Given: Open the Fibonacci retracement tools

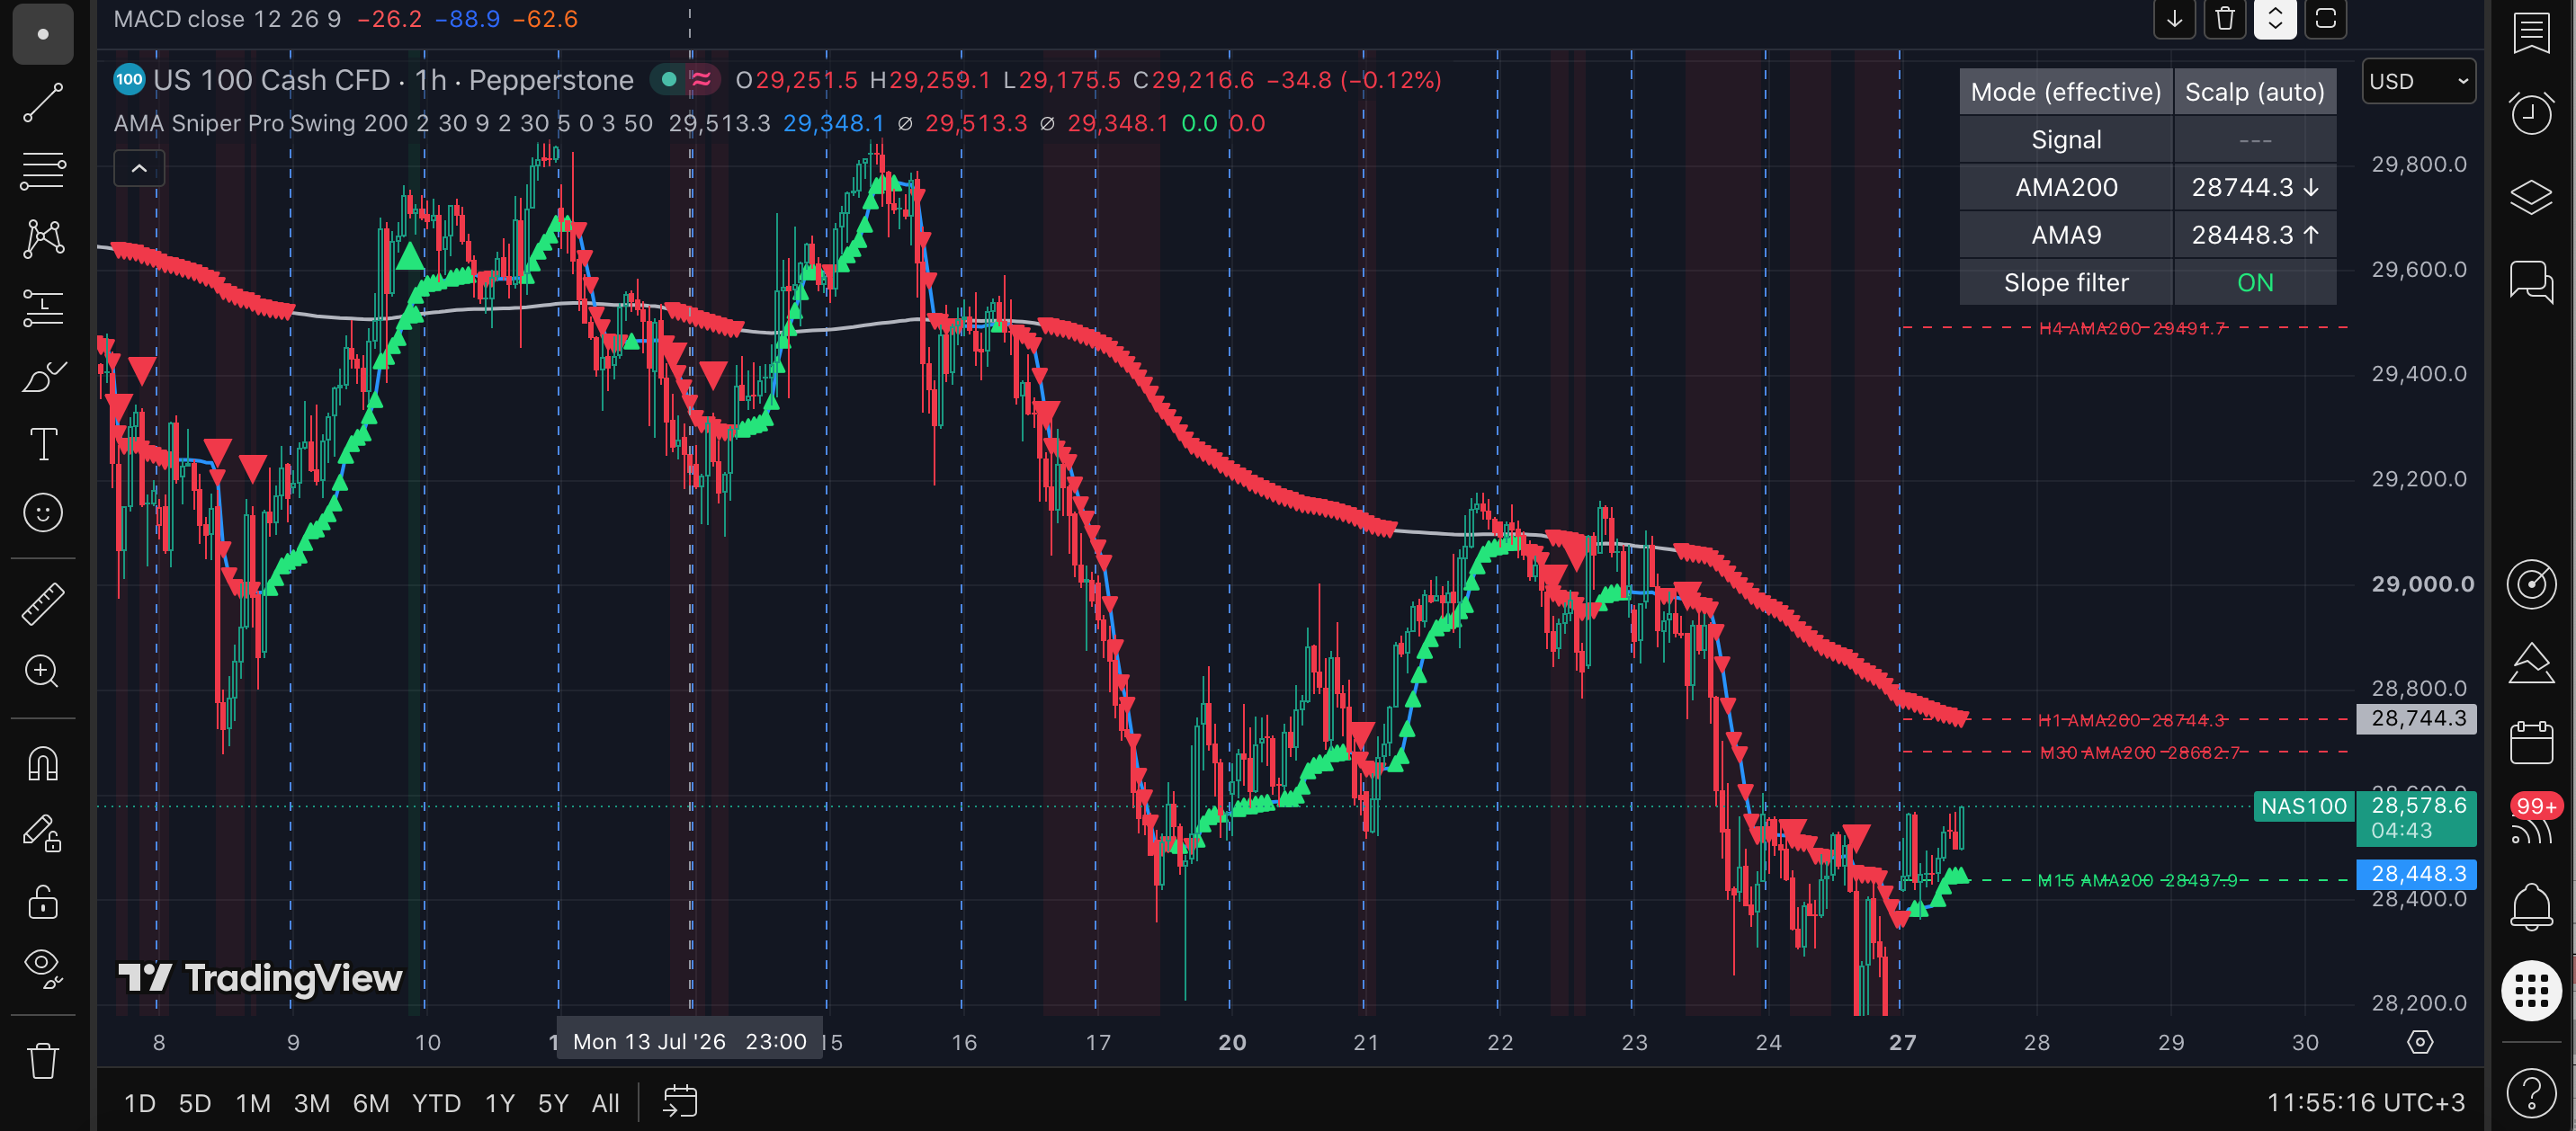Looking at the screenshot, I should click(43, 171).
